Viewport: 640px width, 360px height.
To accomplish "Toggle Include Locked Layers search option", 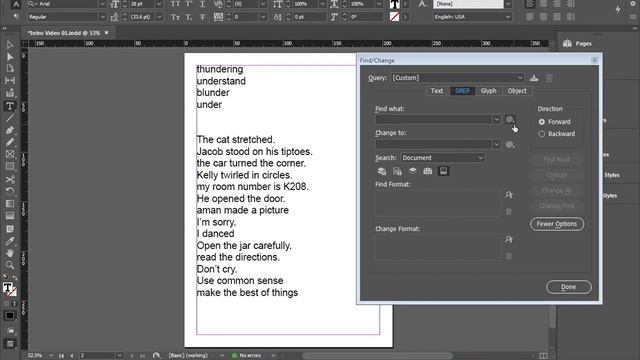I will click(382, 171).
